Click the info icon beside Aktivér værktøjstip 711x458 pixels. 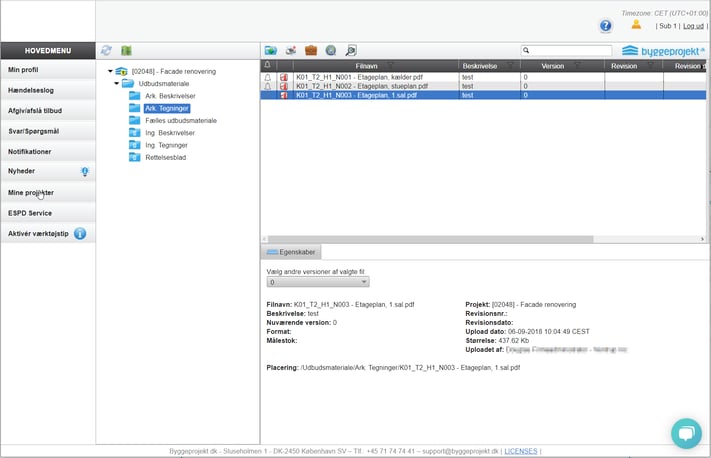(80, 234)
